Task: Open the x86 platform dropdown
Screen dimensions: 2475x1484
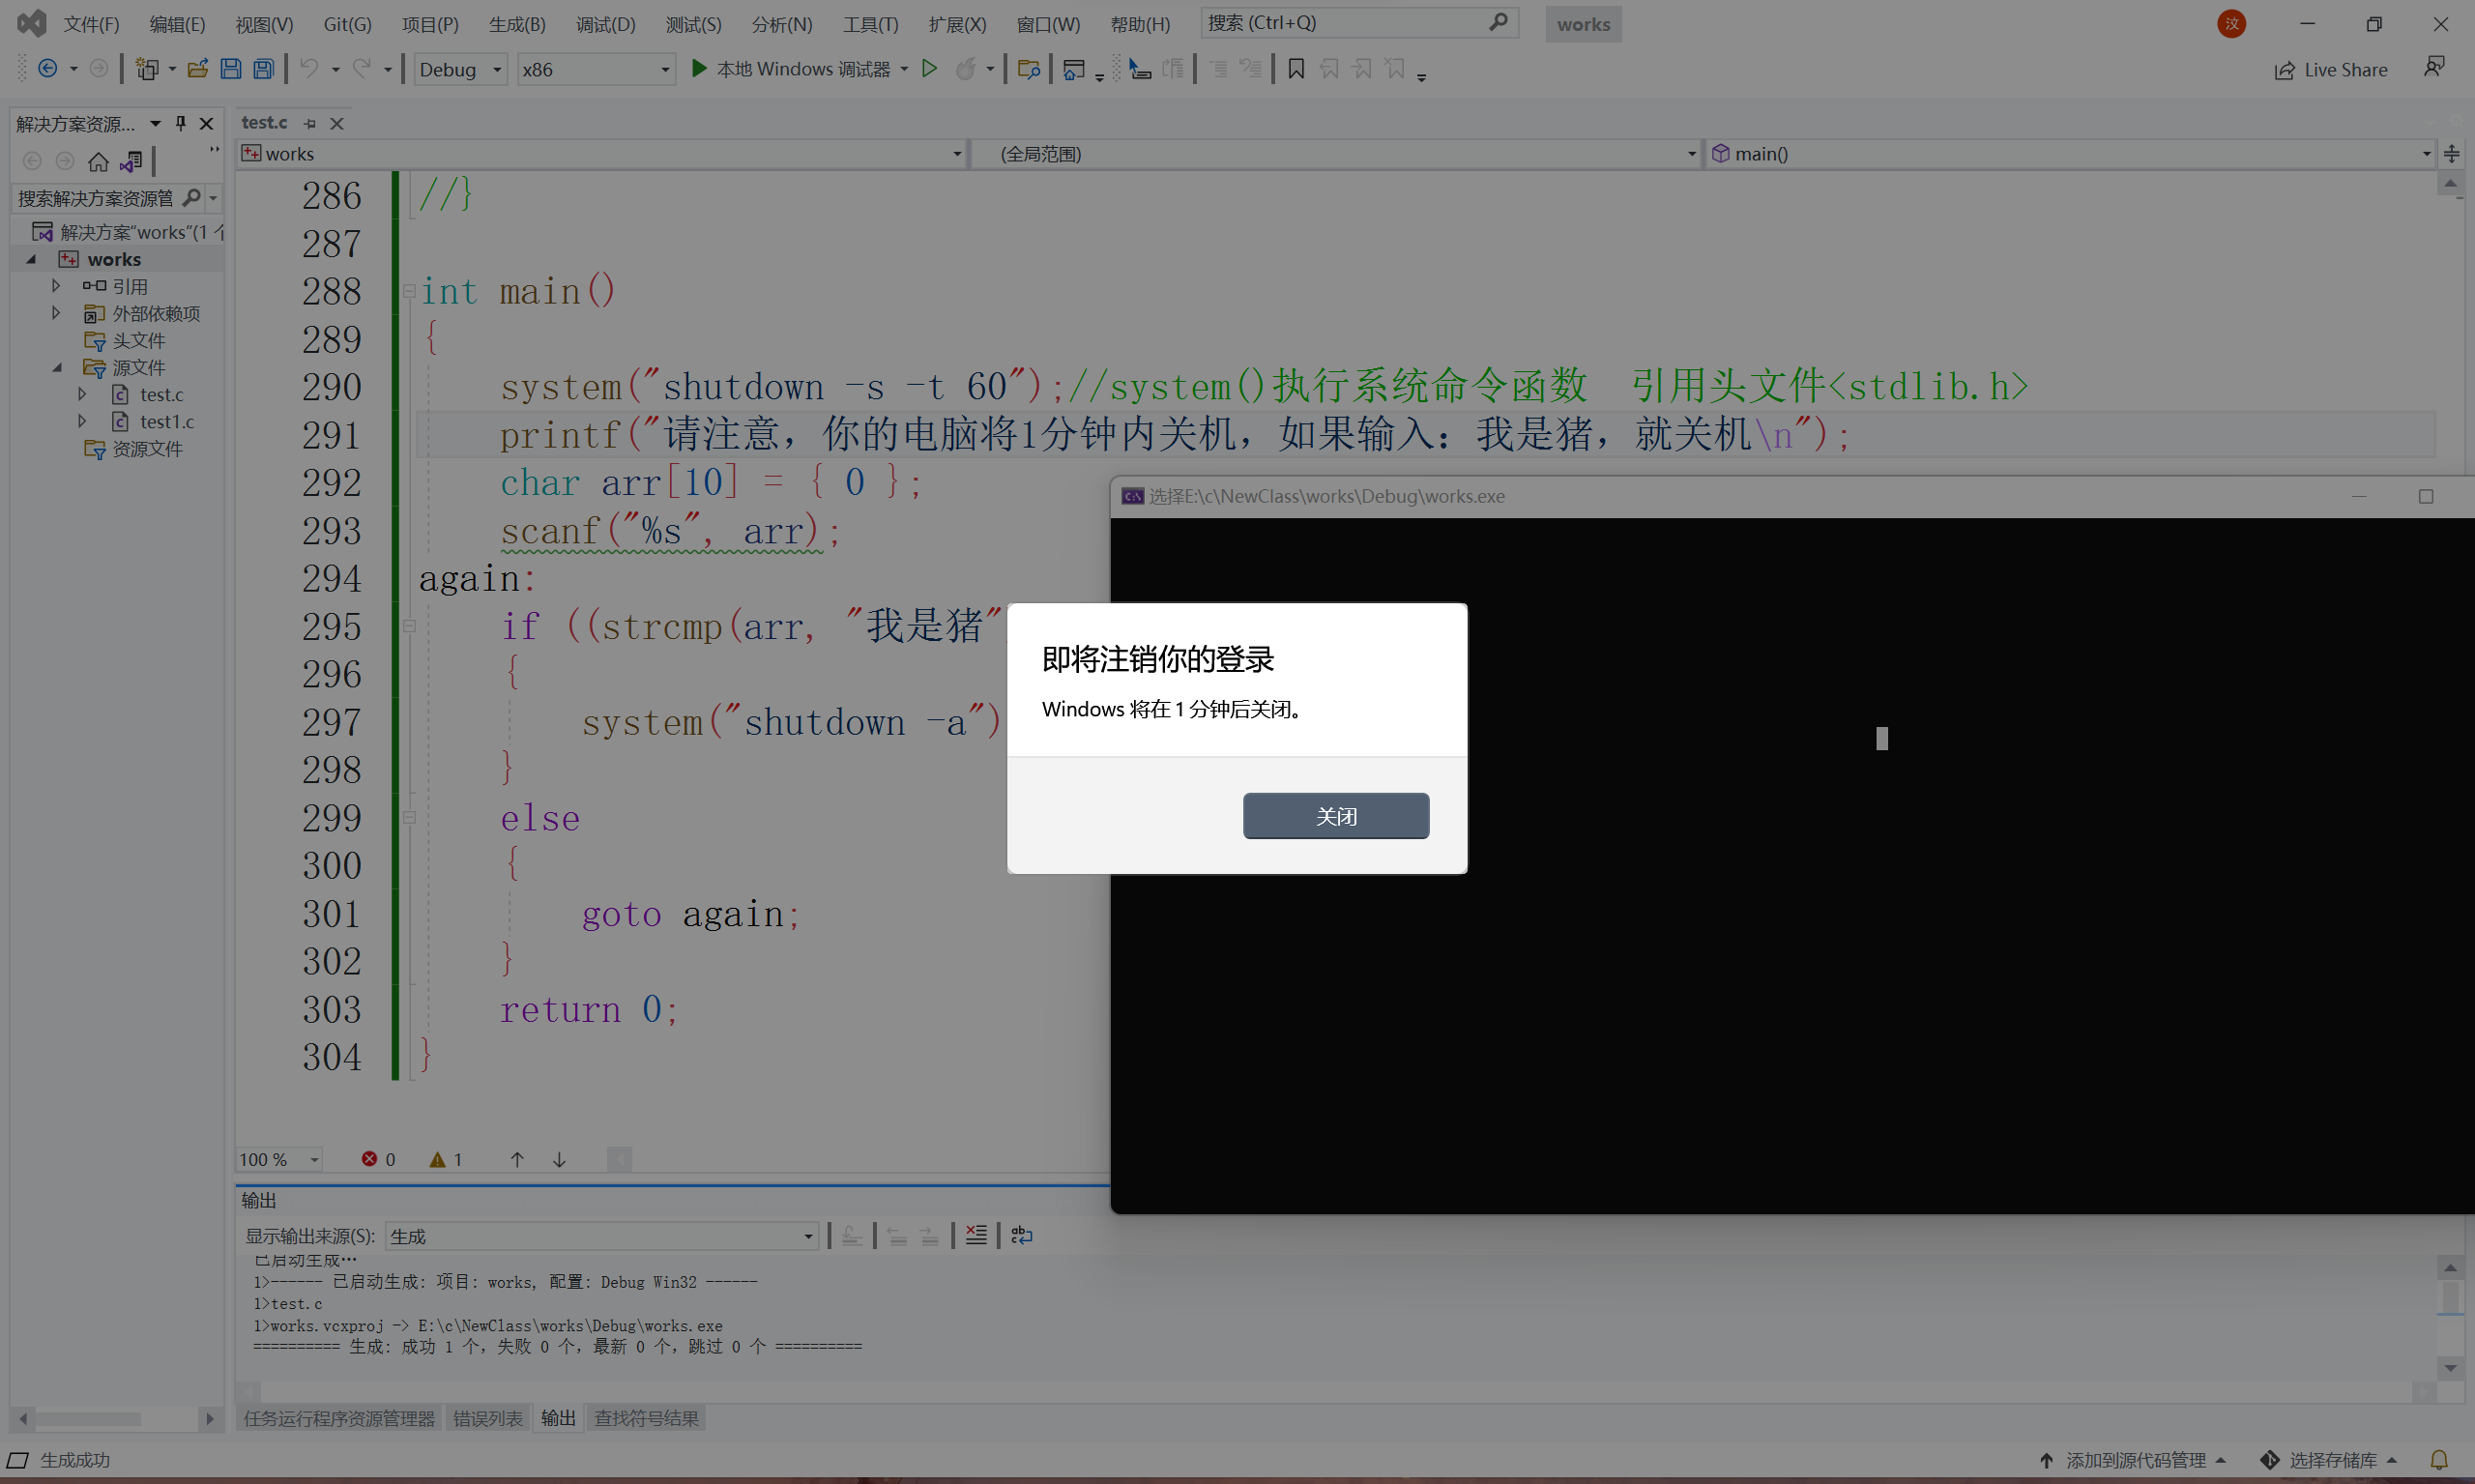Action: (596, 69)
